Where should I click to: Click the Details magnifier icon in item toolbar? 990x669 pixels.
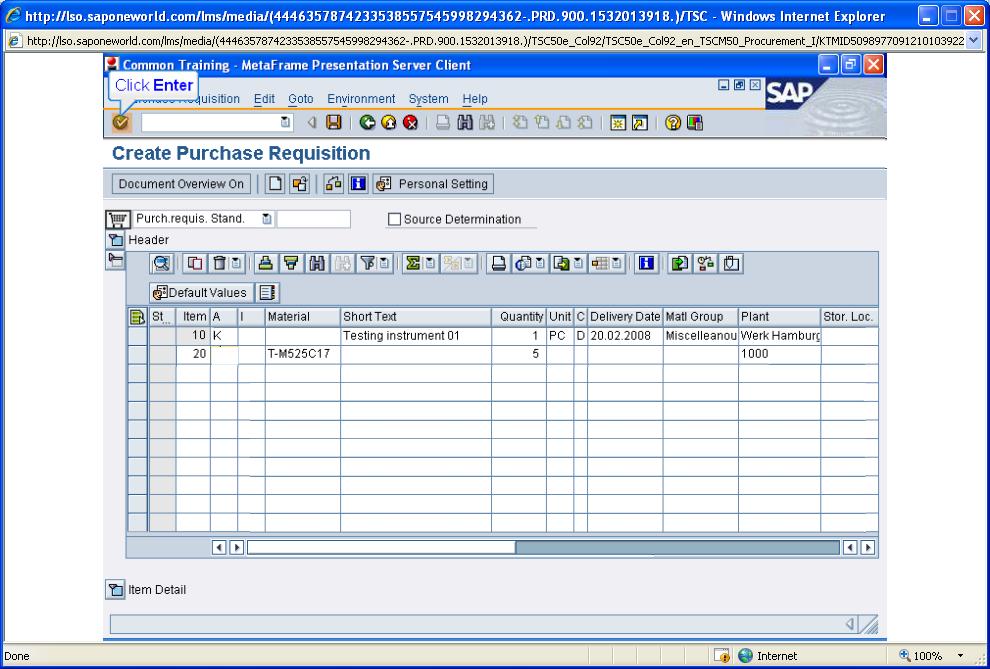162,263
